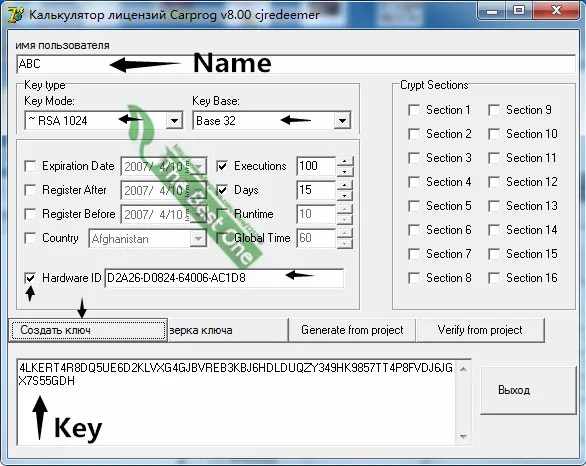Screen dimensions: 586x466
Task: Click the key output scrollbar up arrow
Action: click(463, 369)
